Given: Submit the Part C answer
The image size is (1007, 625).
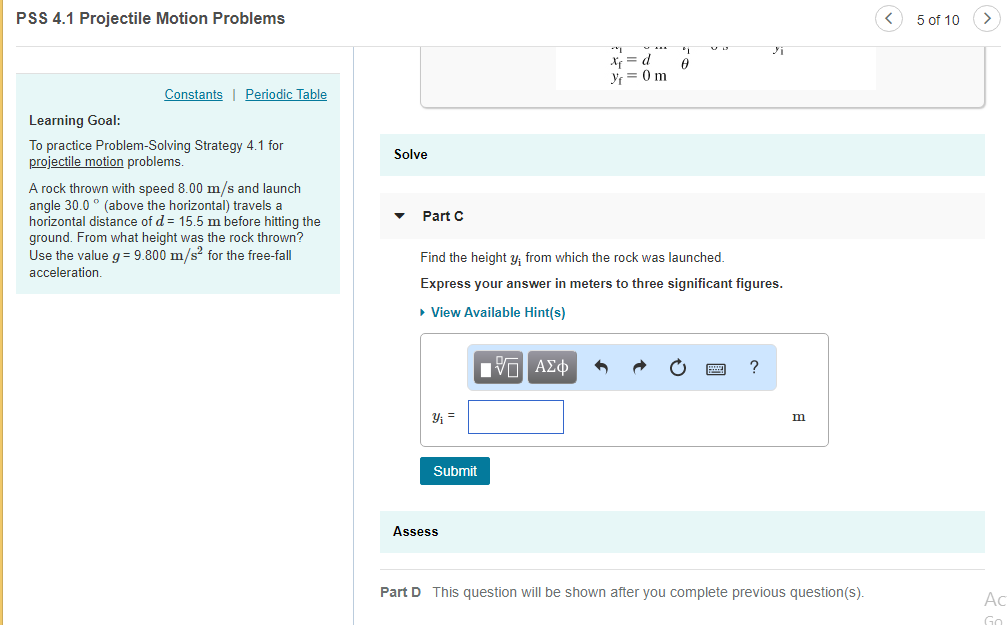Looking at the screenshot, I should point(454,470).
